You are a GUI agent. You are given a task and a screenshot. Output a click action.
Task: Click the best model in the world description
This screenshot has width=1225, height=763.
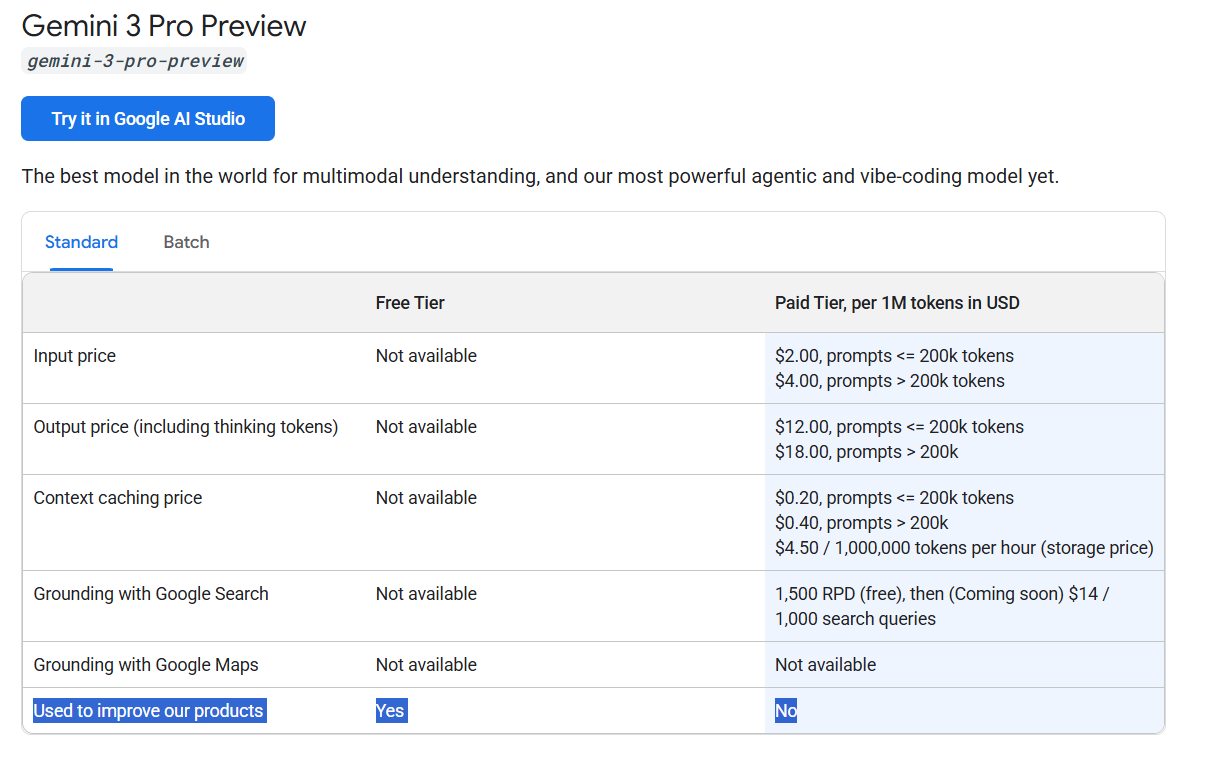[x=540, y=177]
